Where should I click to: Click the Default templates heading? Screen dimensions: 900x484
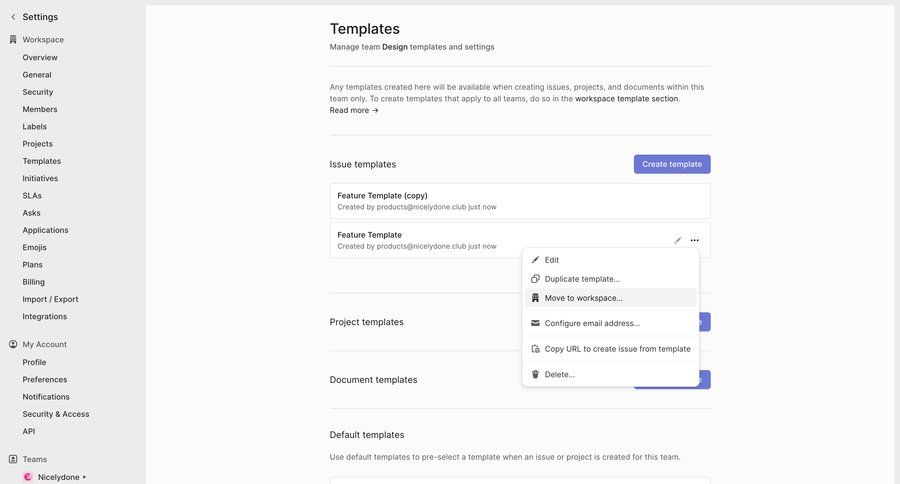click(367, 435)
